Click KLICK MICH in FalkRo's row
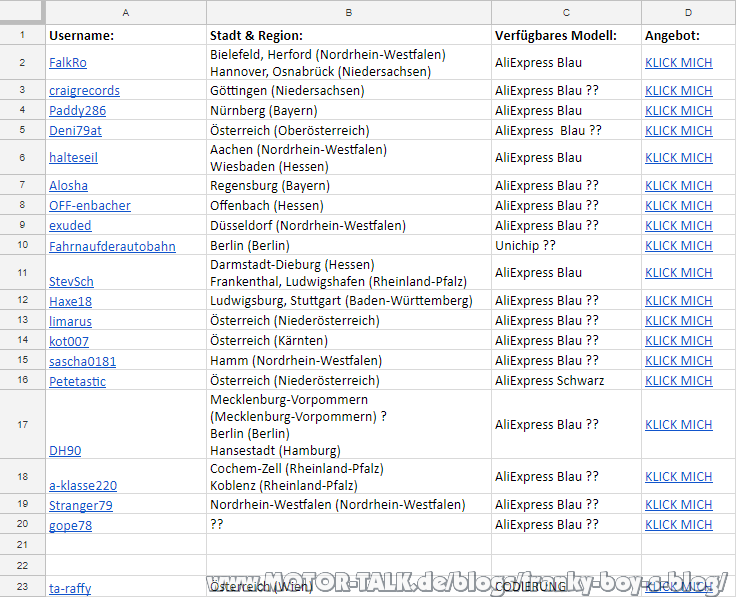736x597 pixels. coord(679,63)
